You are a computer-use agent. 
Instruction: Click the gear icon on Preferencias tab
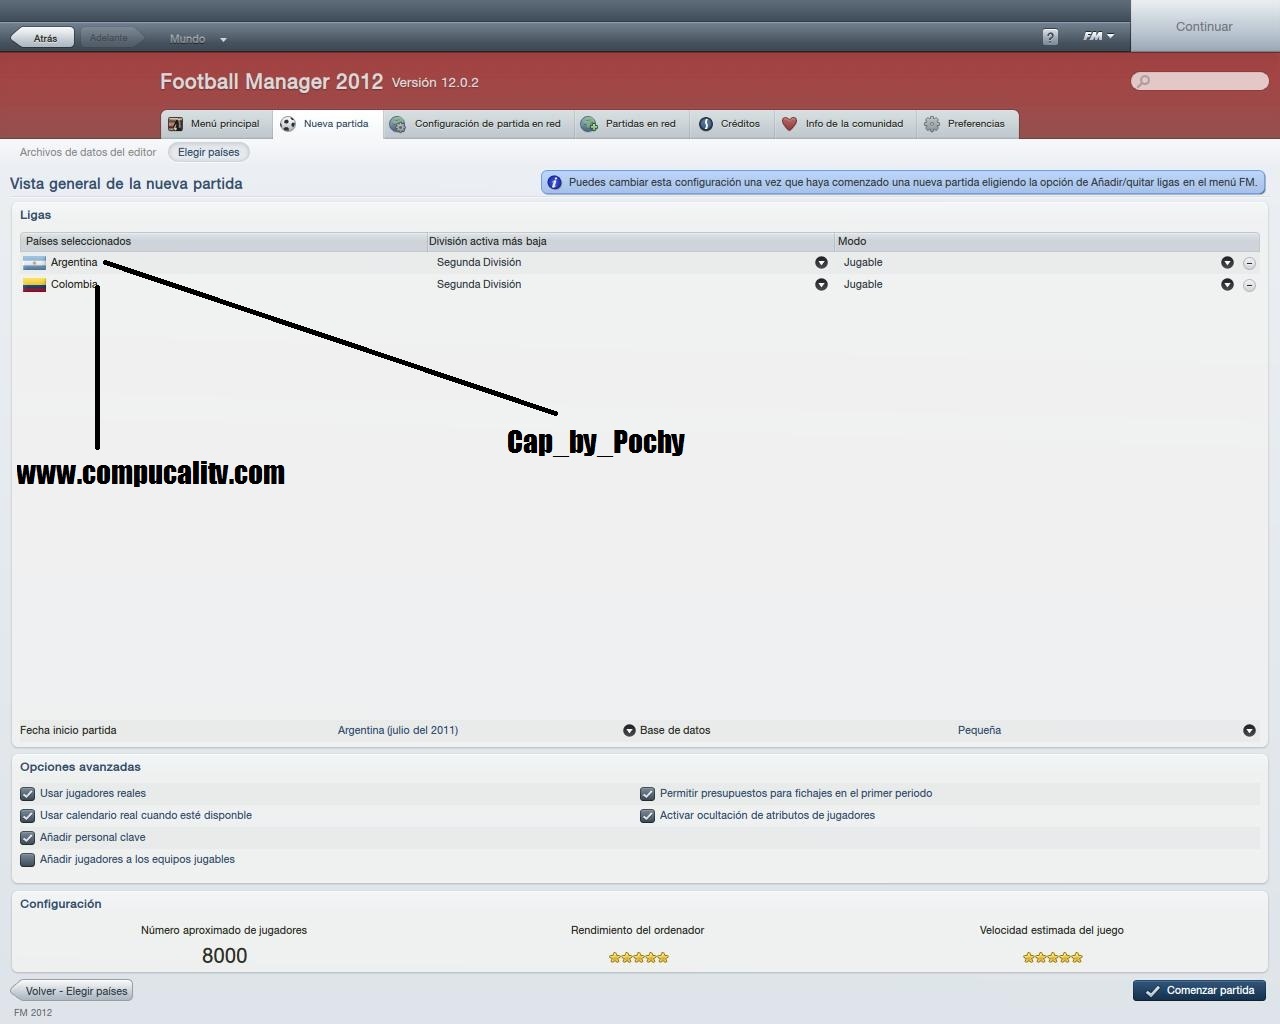tap(930, 123)
